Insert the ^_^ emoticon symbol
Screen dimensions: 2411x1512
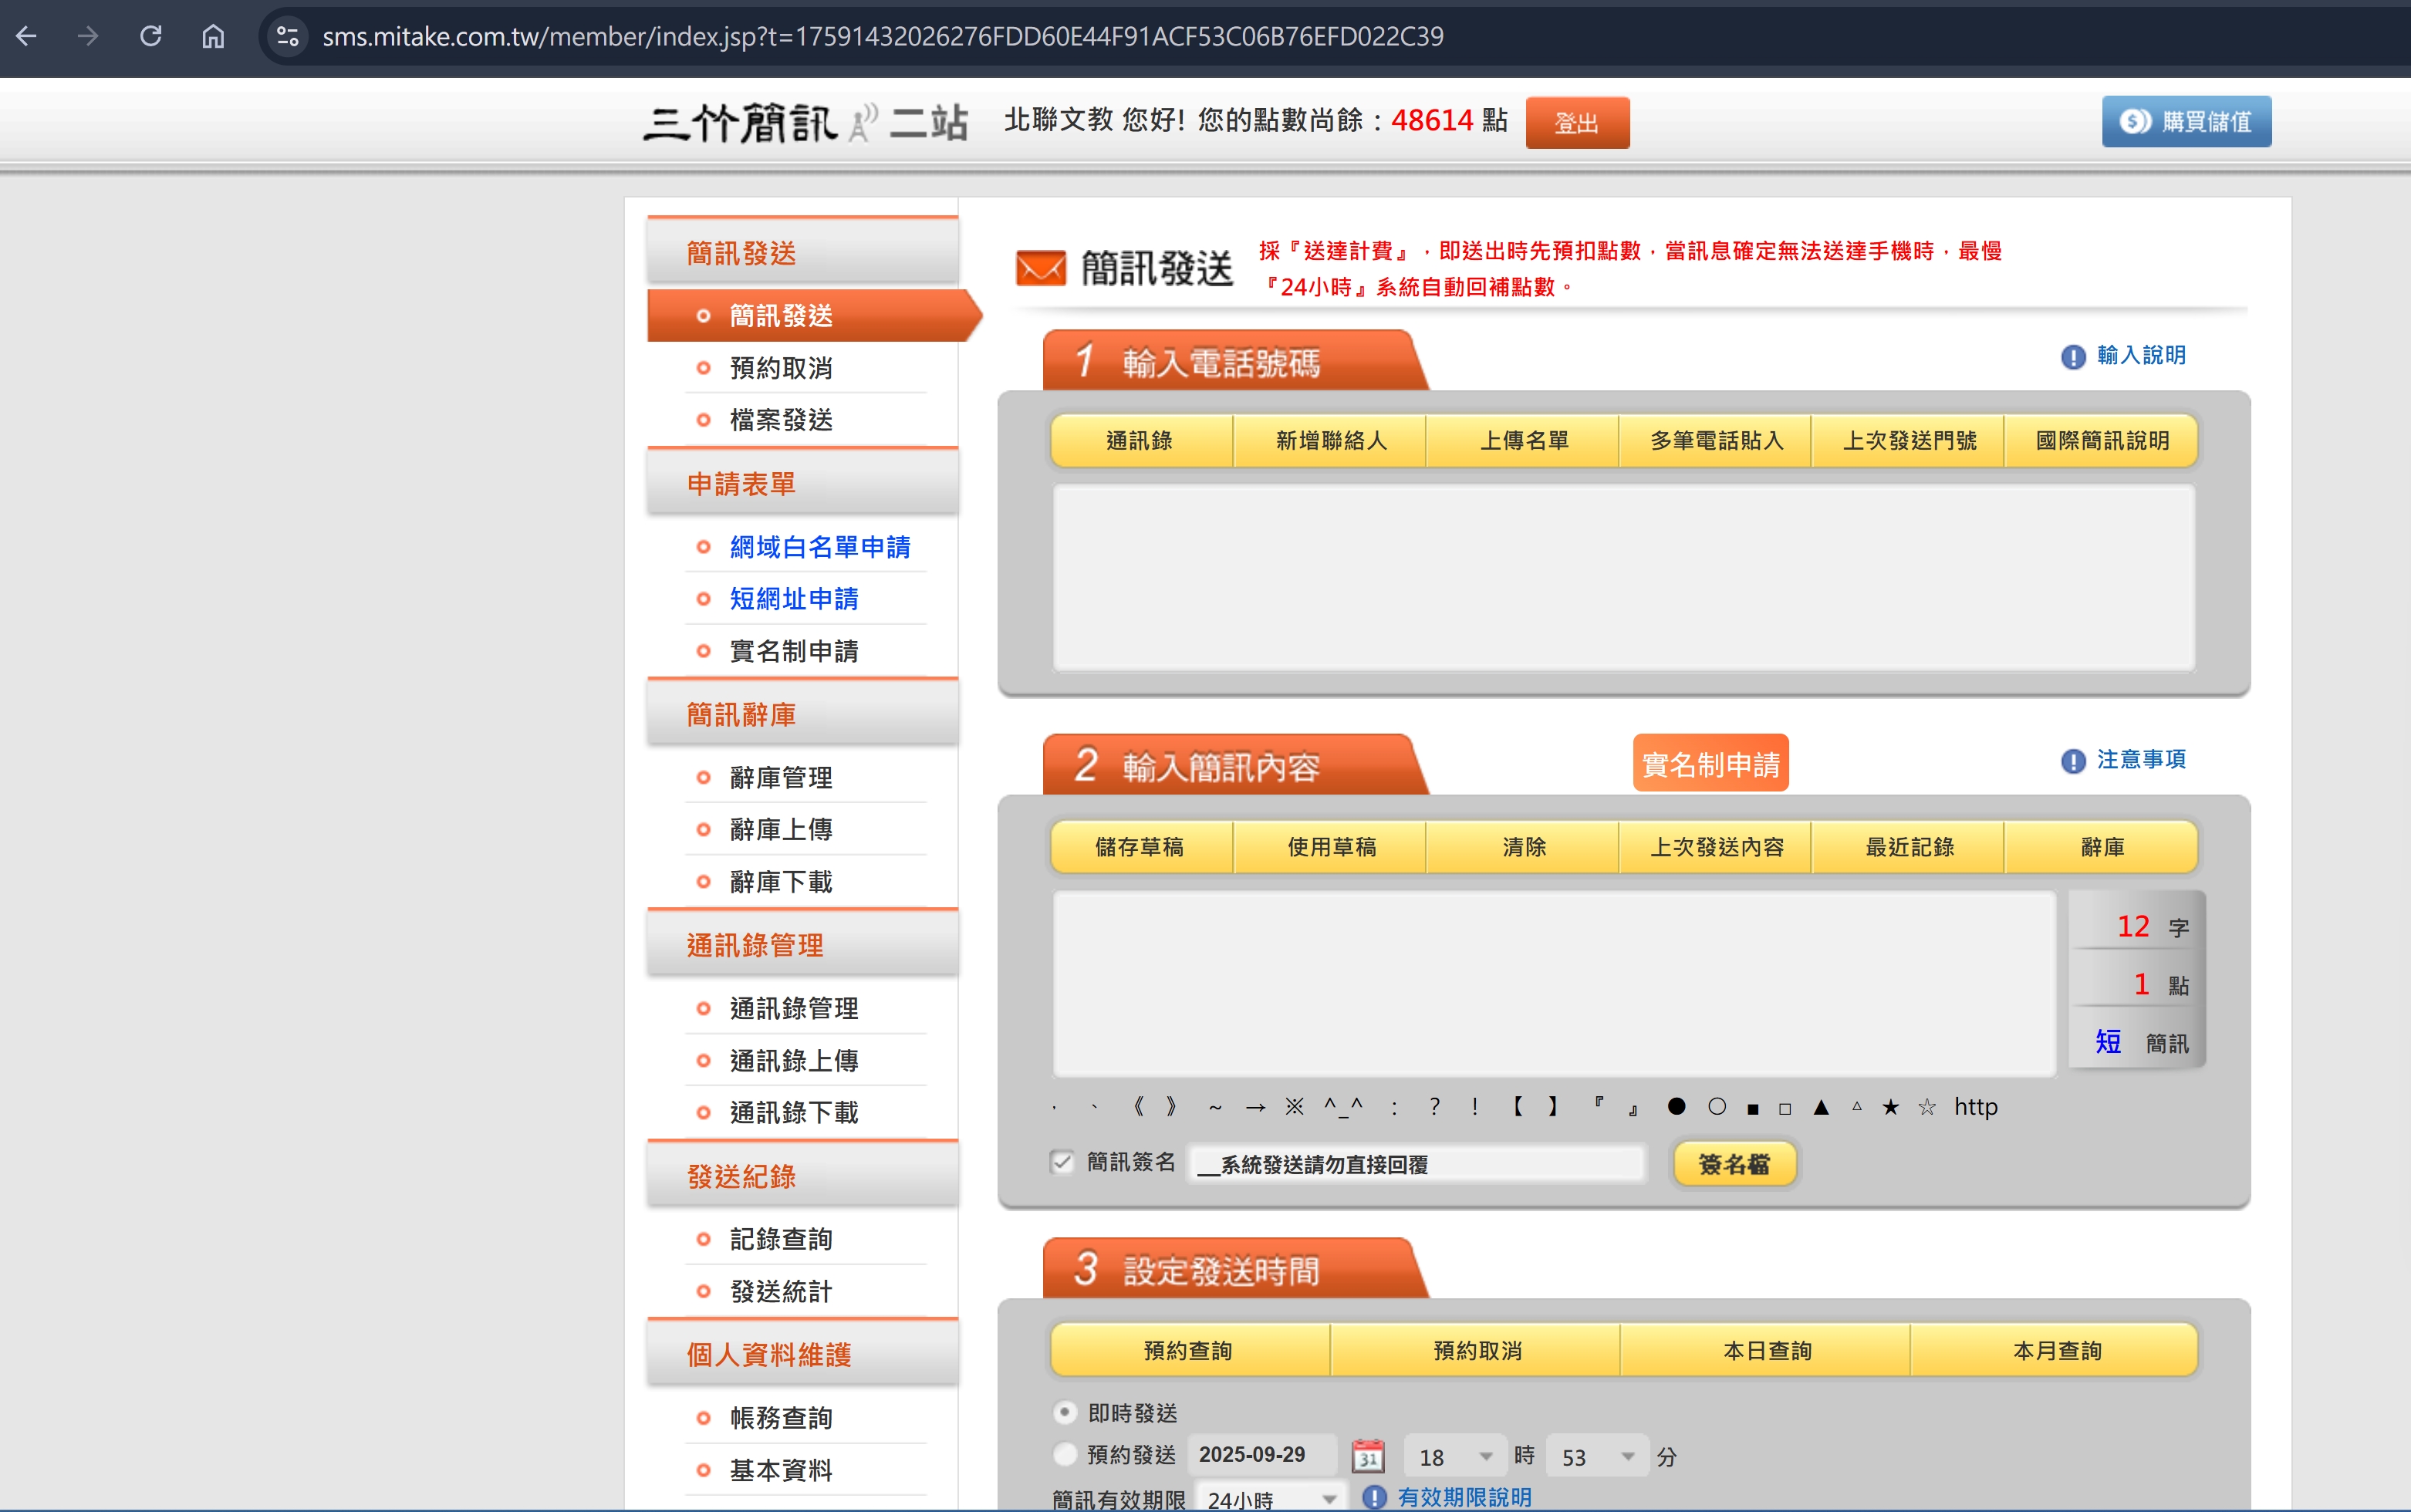click(1343, 1106)
